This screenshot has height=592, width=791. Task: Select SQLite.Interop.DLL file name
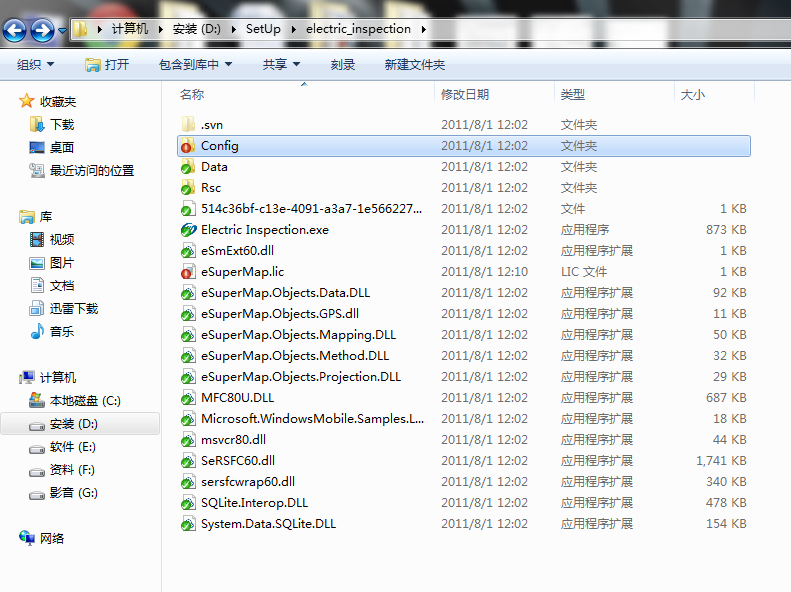254,503
